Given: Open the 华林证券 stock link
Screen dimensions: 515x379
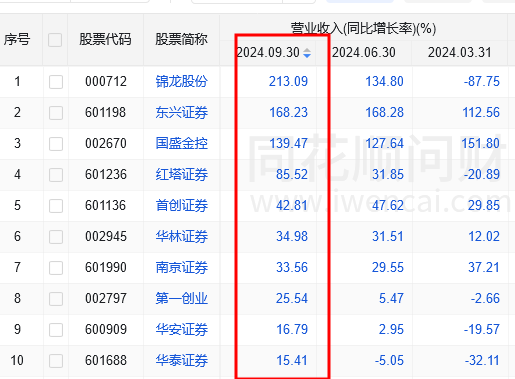Looking at the screenshot, I should pos(182,236).
